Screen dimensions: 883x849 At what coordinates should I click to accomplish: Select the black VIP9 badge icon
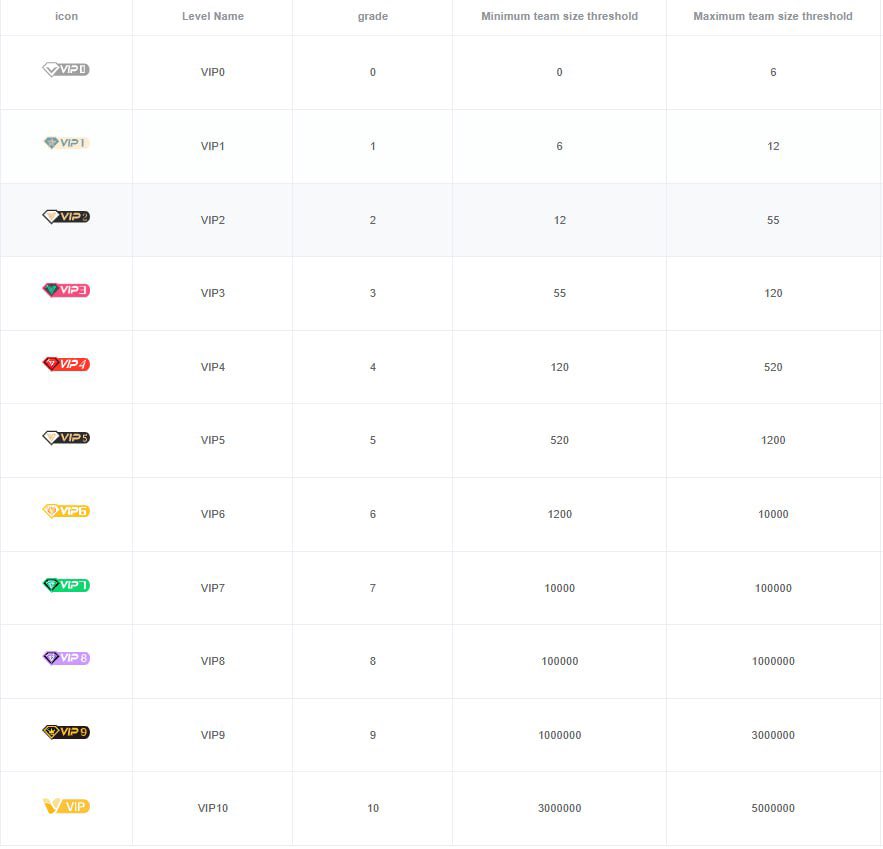point(66,731)
